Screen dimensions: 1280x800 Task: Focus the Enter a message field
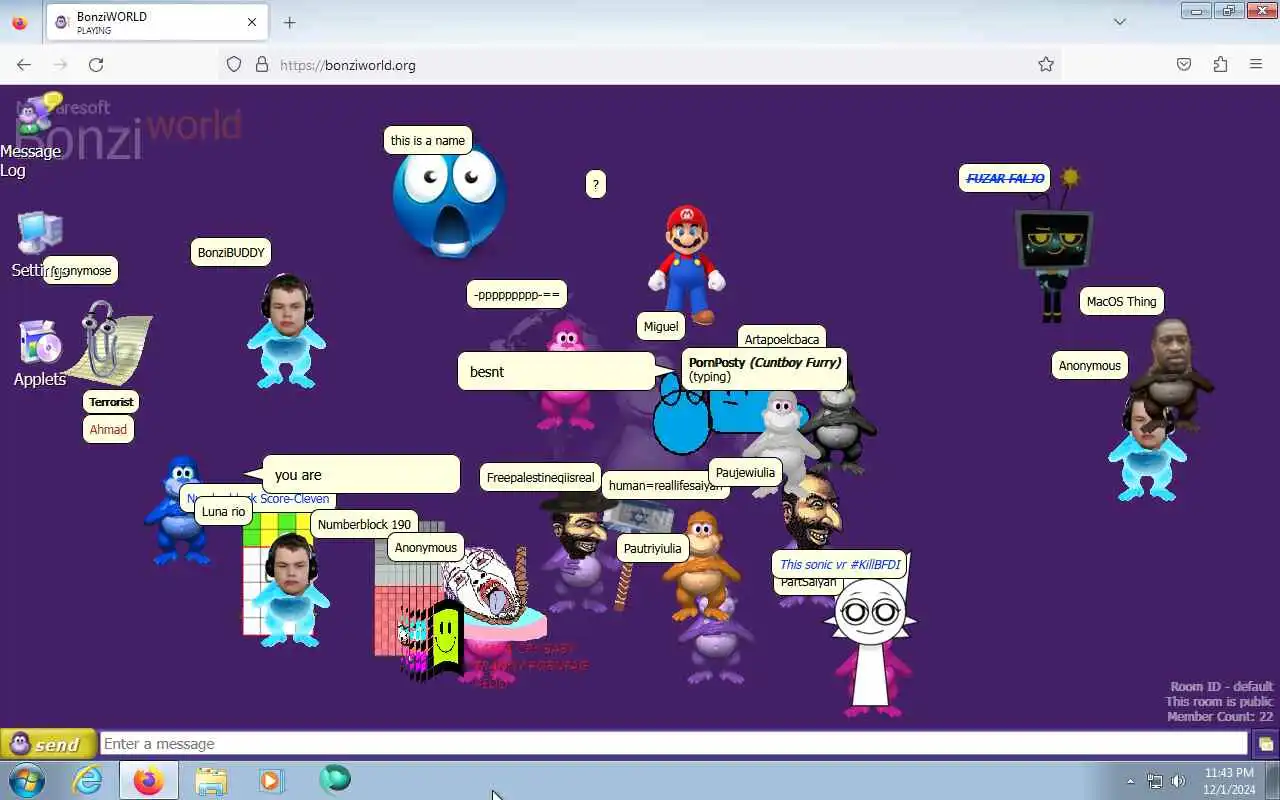[674, 744]
